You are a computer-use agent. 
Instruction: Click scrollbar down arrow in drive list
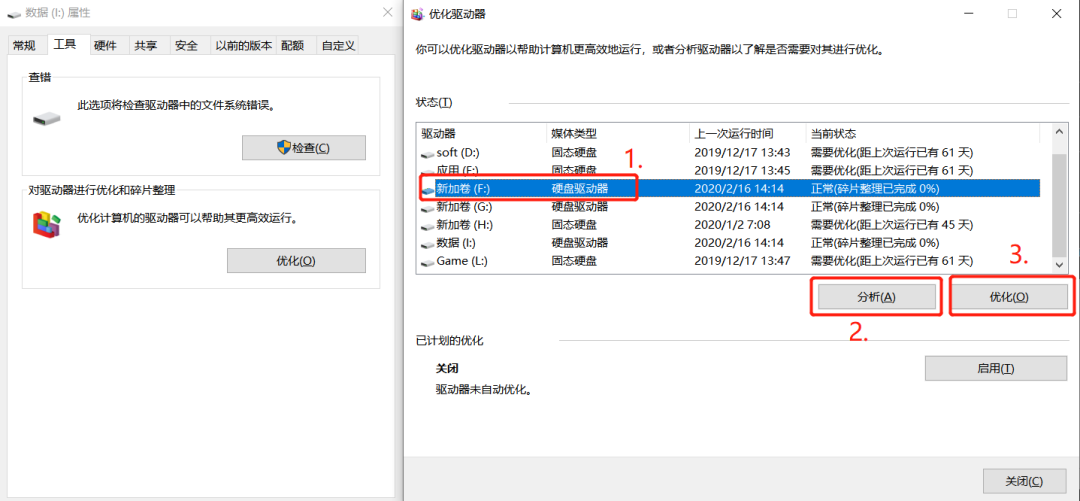[1059, 265]
